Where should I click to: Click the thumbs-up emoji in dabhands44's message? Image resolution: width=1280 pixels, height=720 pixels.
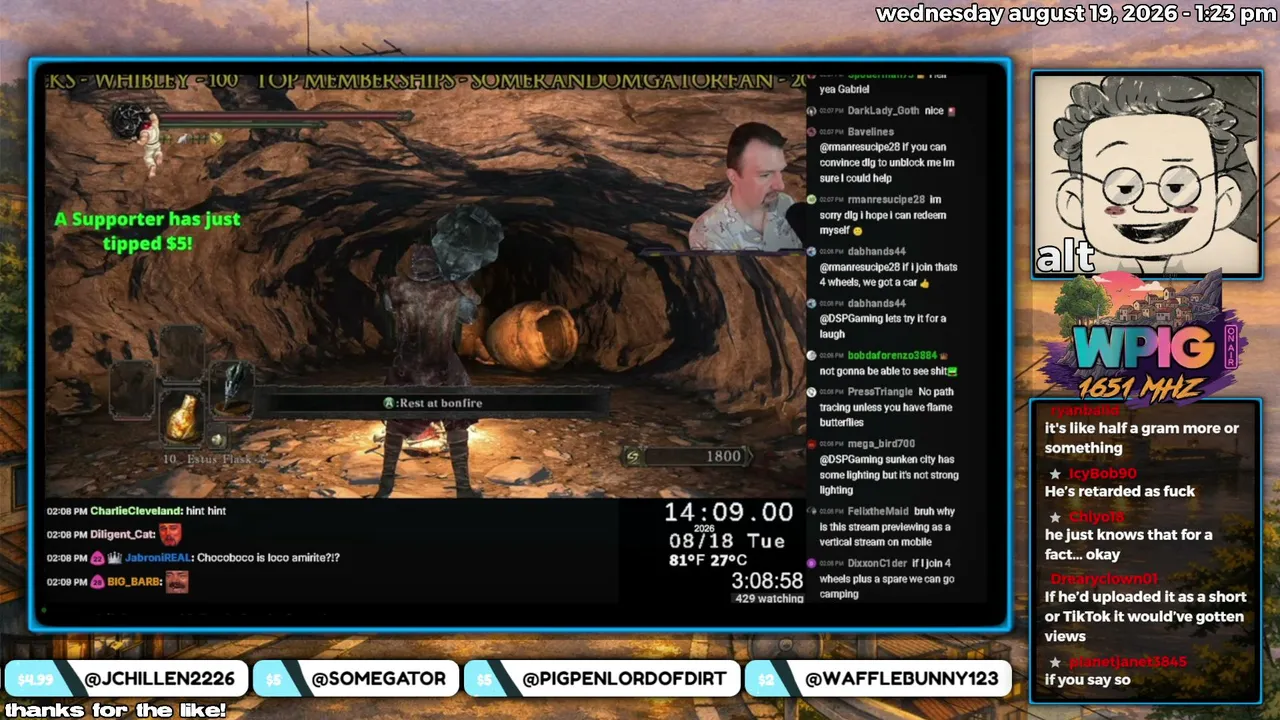924,283
